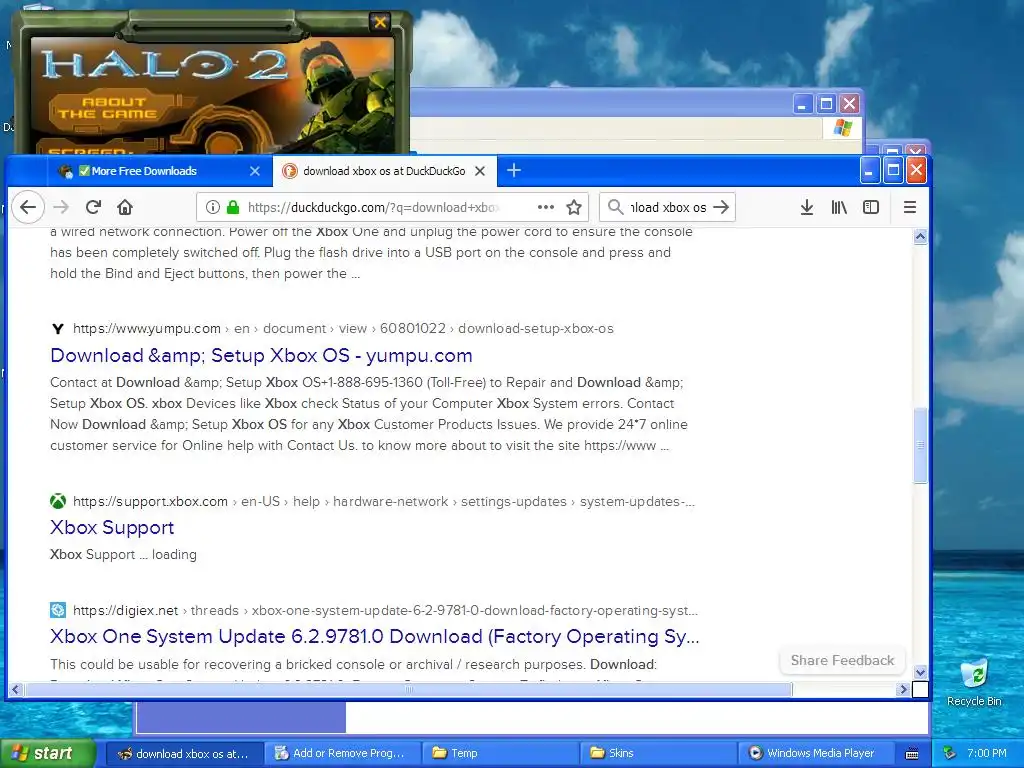Open site information icon in address bar

[213, 208]
